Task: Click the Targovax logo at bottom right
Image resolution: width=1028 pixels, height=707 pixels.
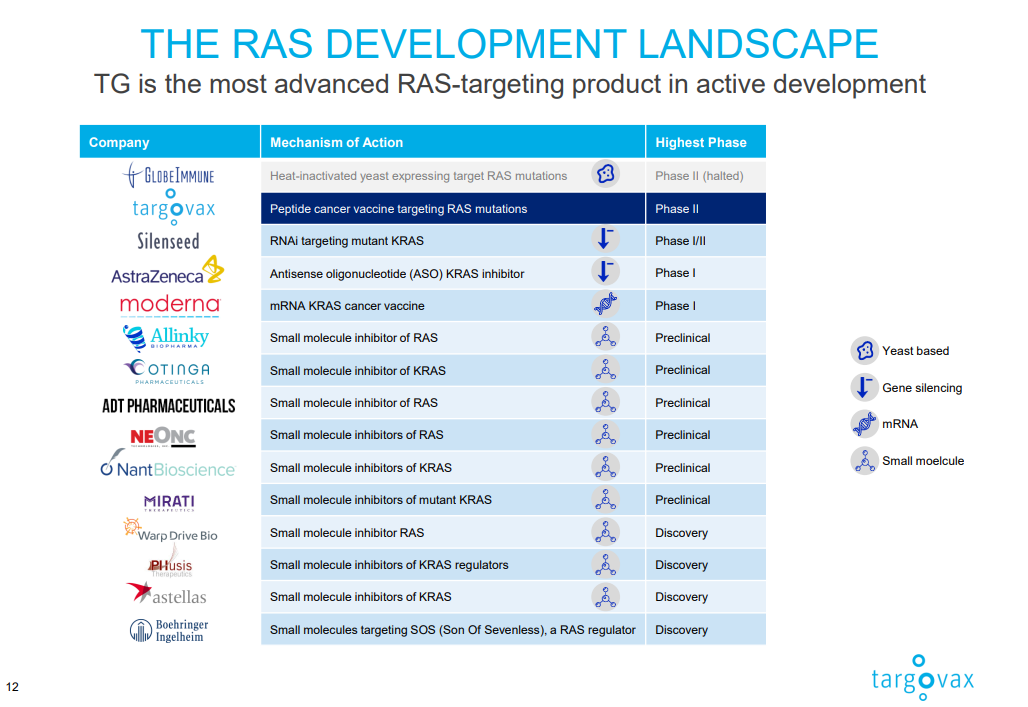Action: click(x=922, y=677)
